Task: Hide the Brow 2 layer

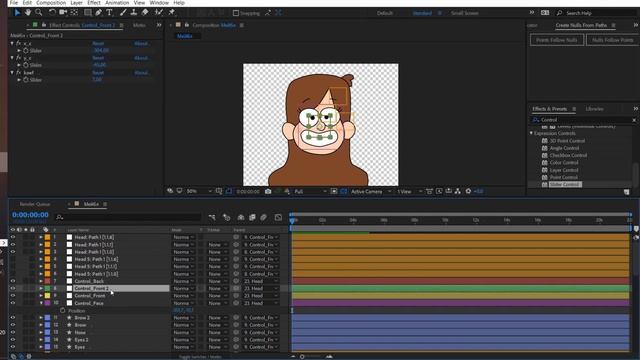Action: (x=13, y=318)
